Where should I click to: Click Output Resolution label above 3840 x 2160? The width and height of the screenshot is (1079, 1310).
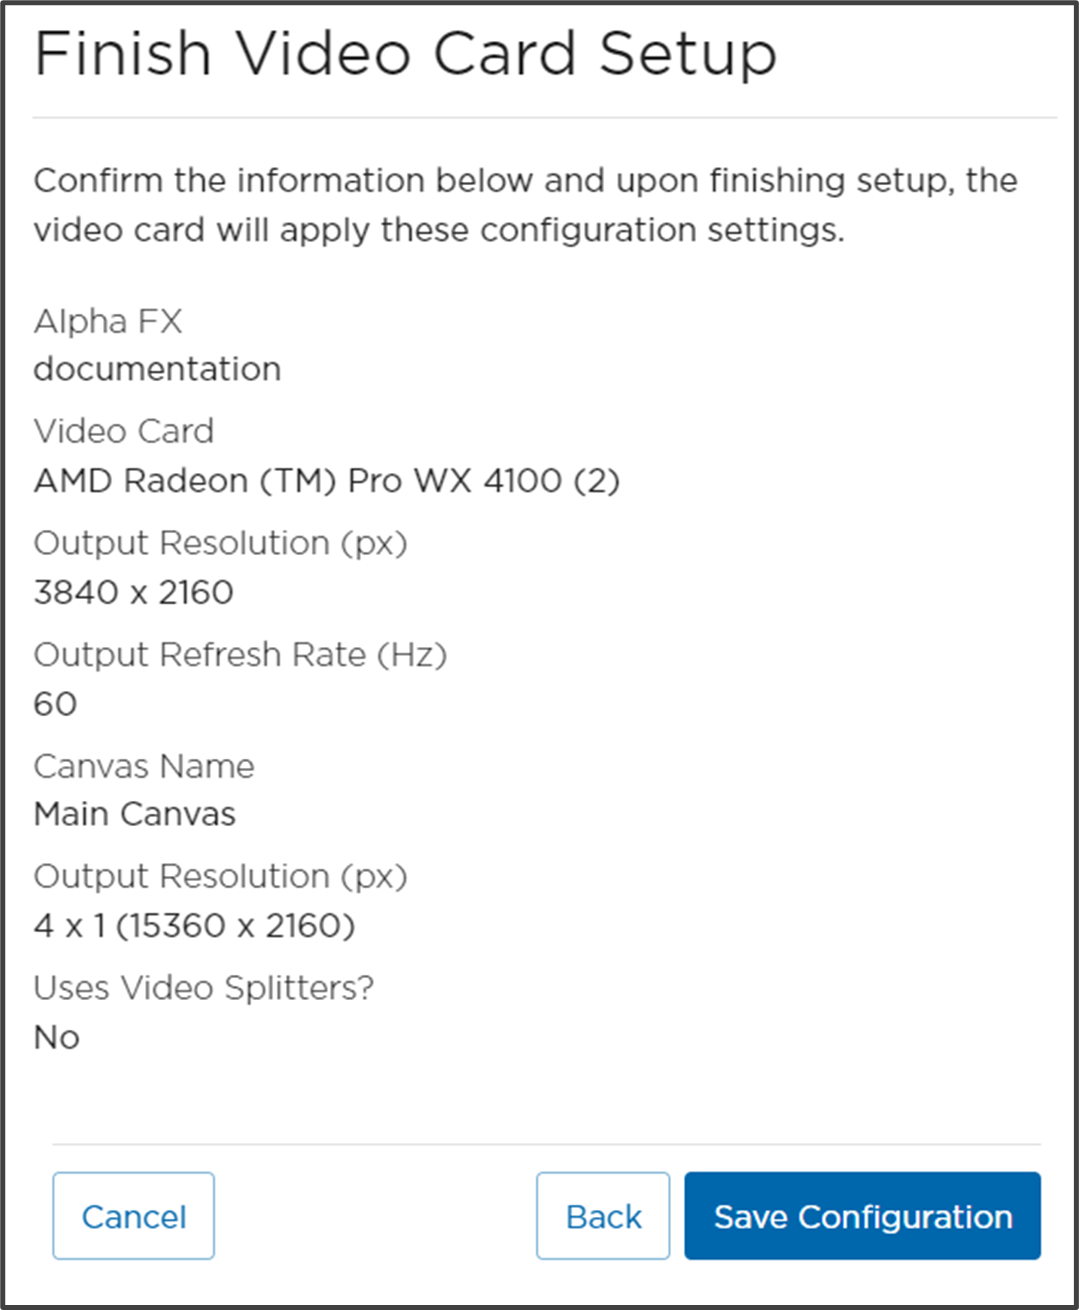220,543
